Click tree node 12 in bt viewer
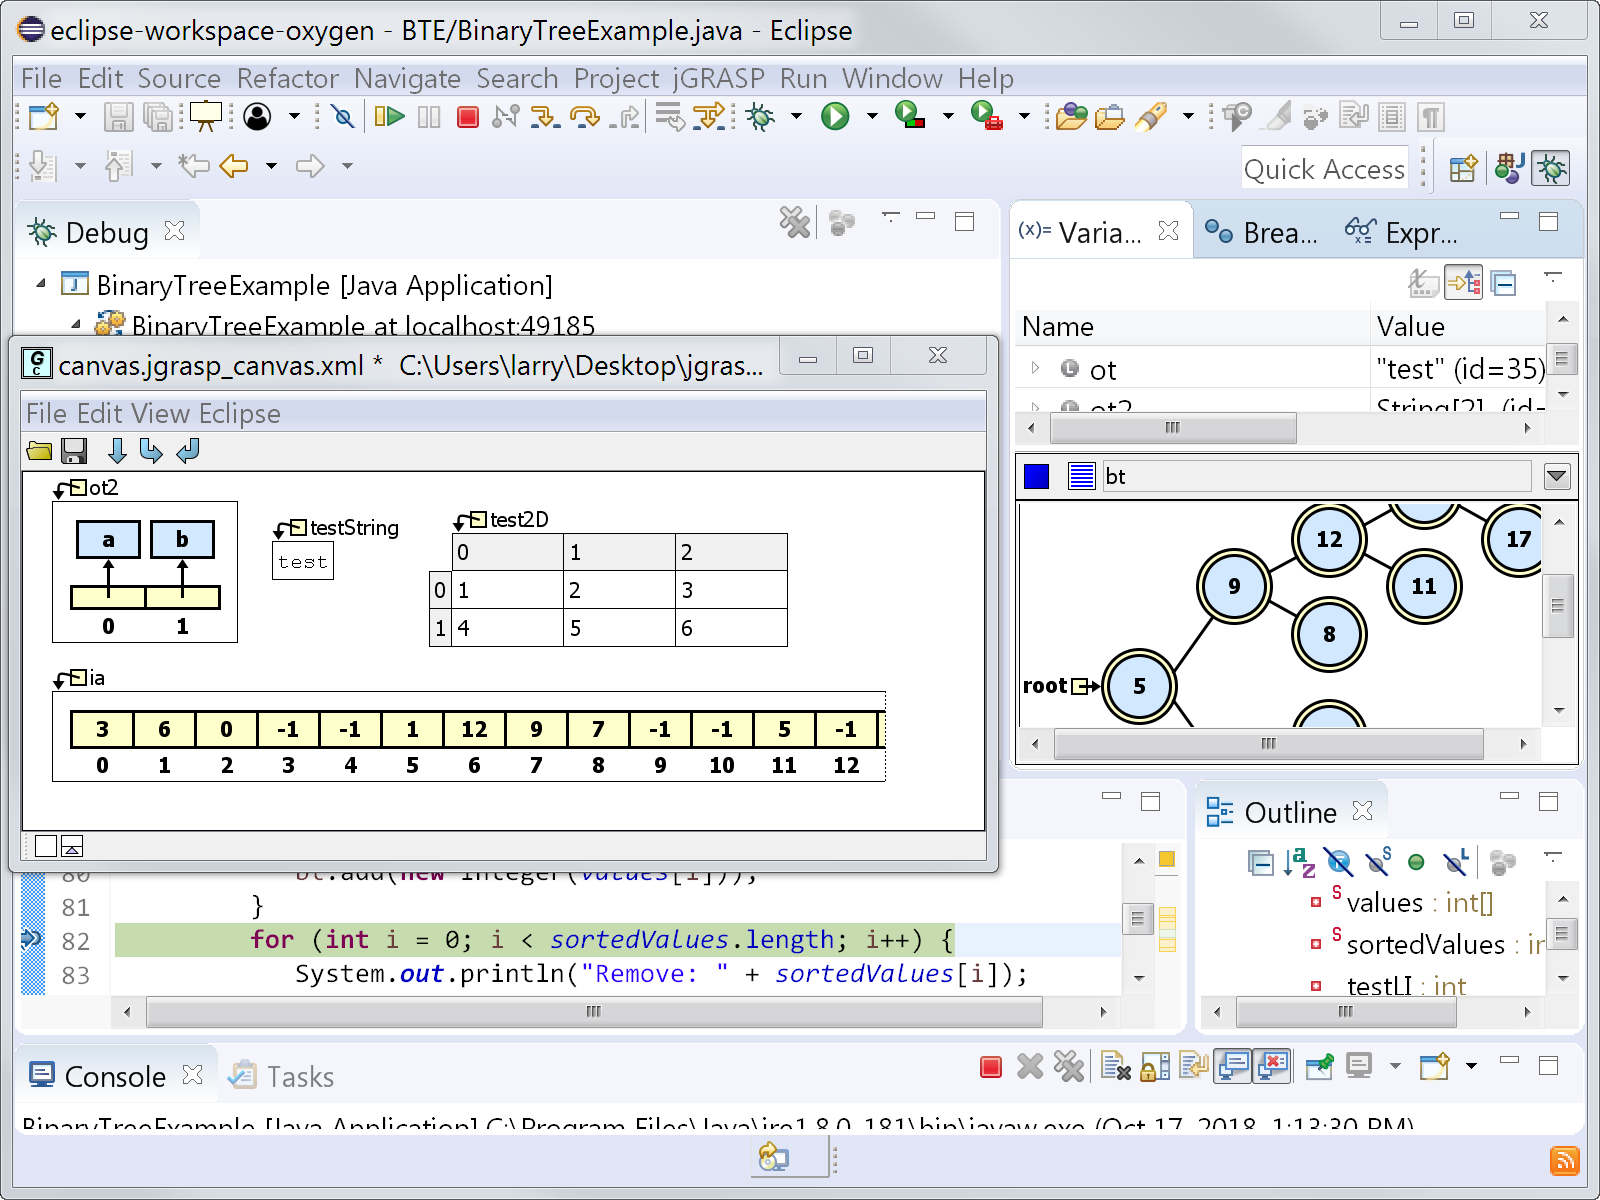The image size is (1600, 1200). click(1329, 539)
